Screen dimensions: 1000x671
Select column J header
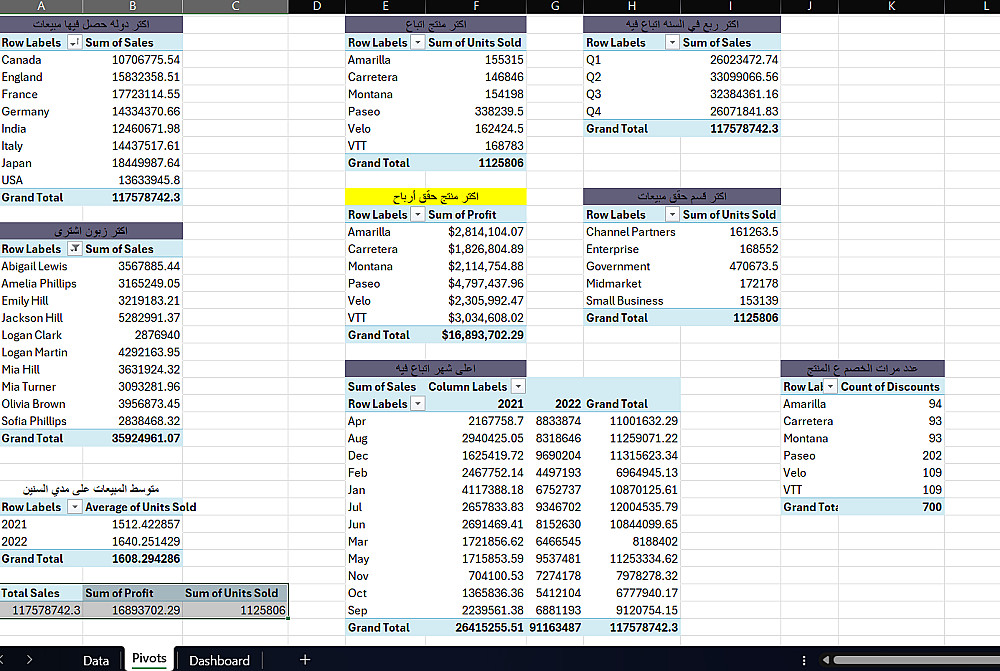[809, 6]
